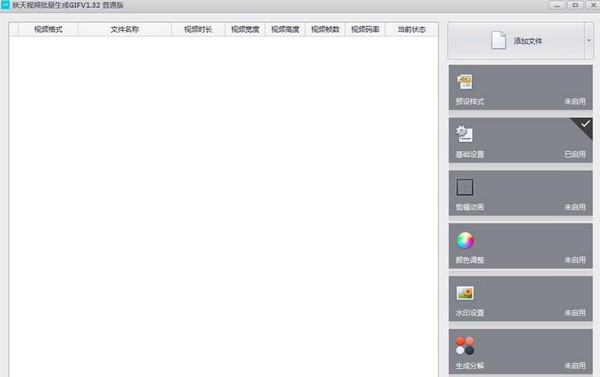This screenshot has width=600, height=377.
Task: Click the 剪辑动画 crop frame icon
Action: coord(465,187)
